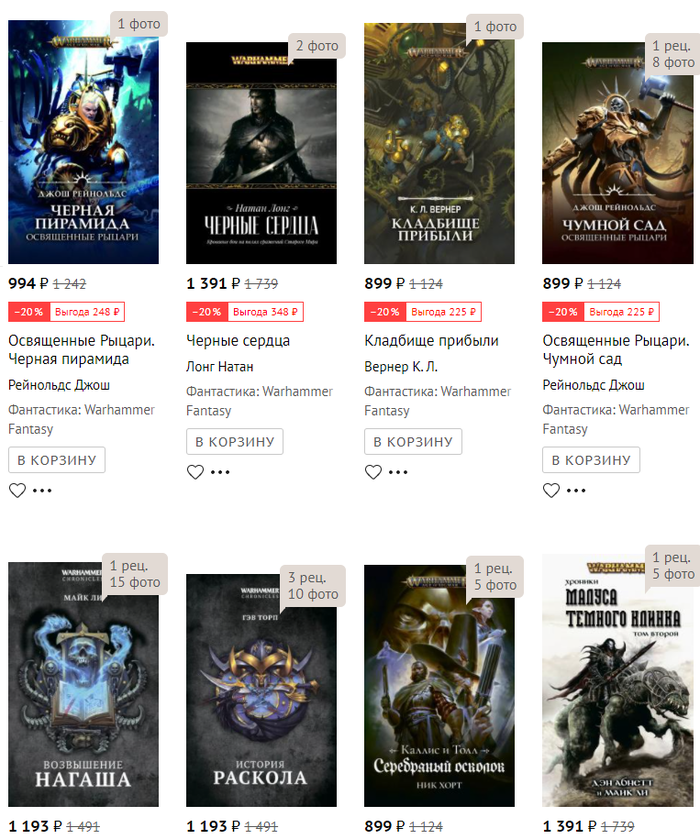Click heart icon under Чумной сад

pyautogui.click(x=551, y=490)
